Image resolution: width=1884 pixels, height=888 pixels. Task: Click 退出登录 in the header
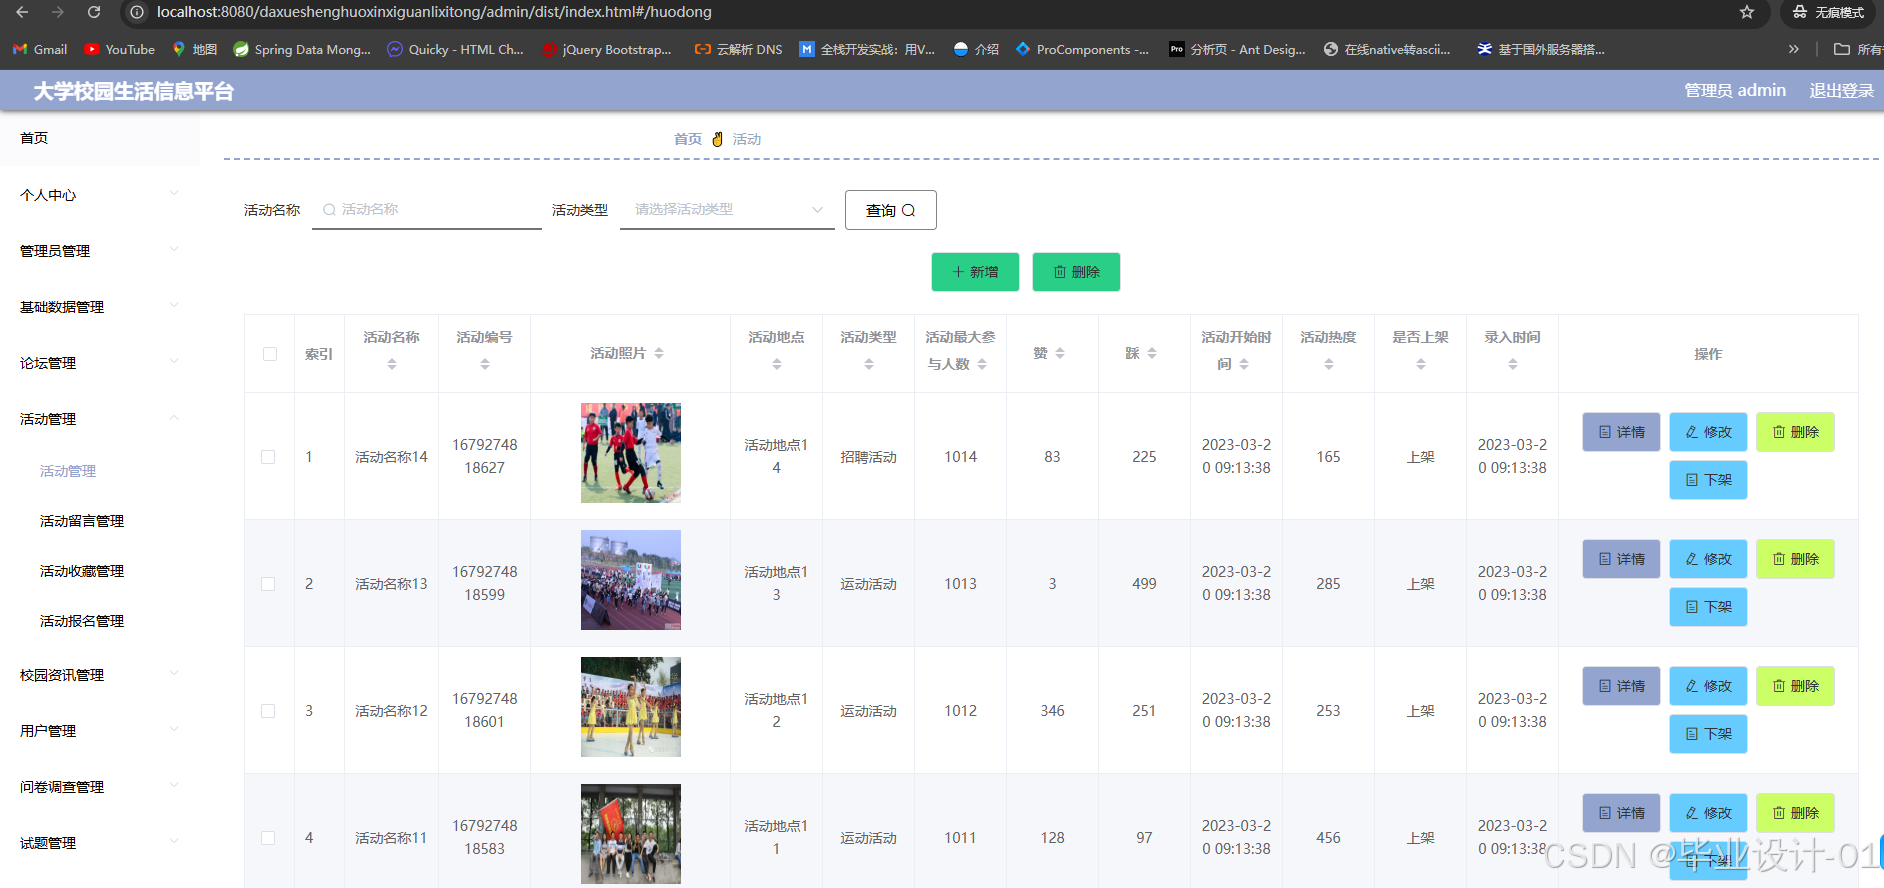tap(1842, 90)
